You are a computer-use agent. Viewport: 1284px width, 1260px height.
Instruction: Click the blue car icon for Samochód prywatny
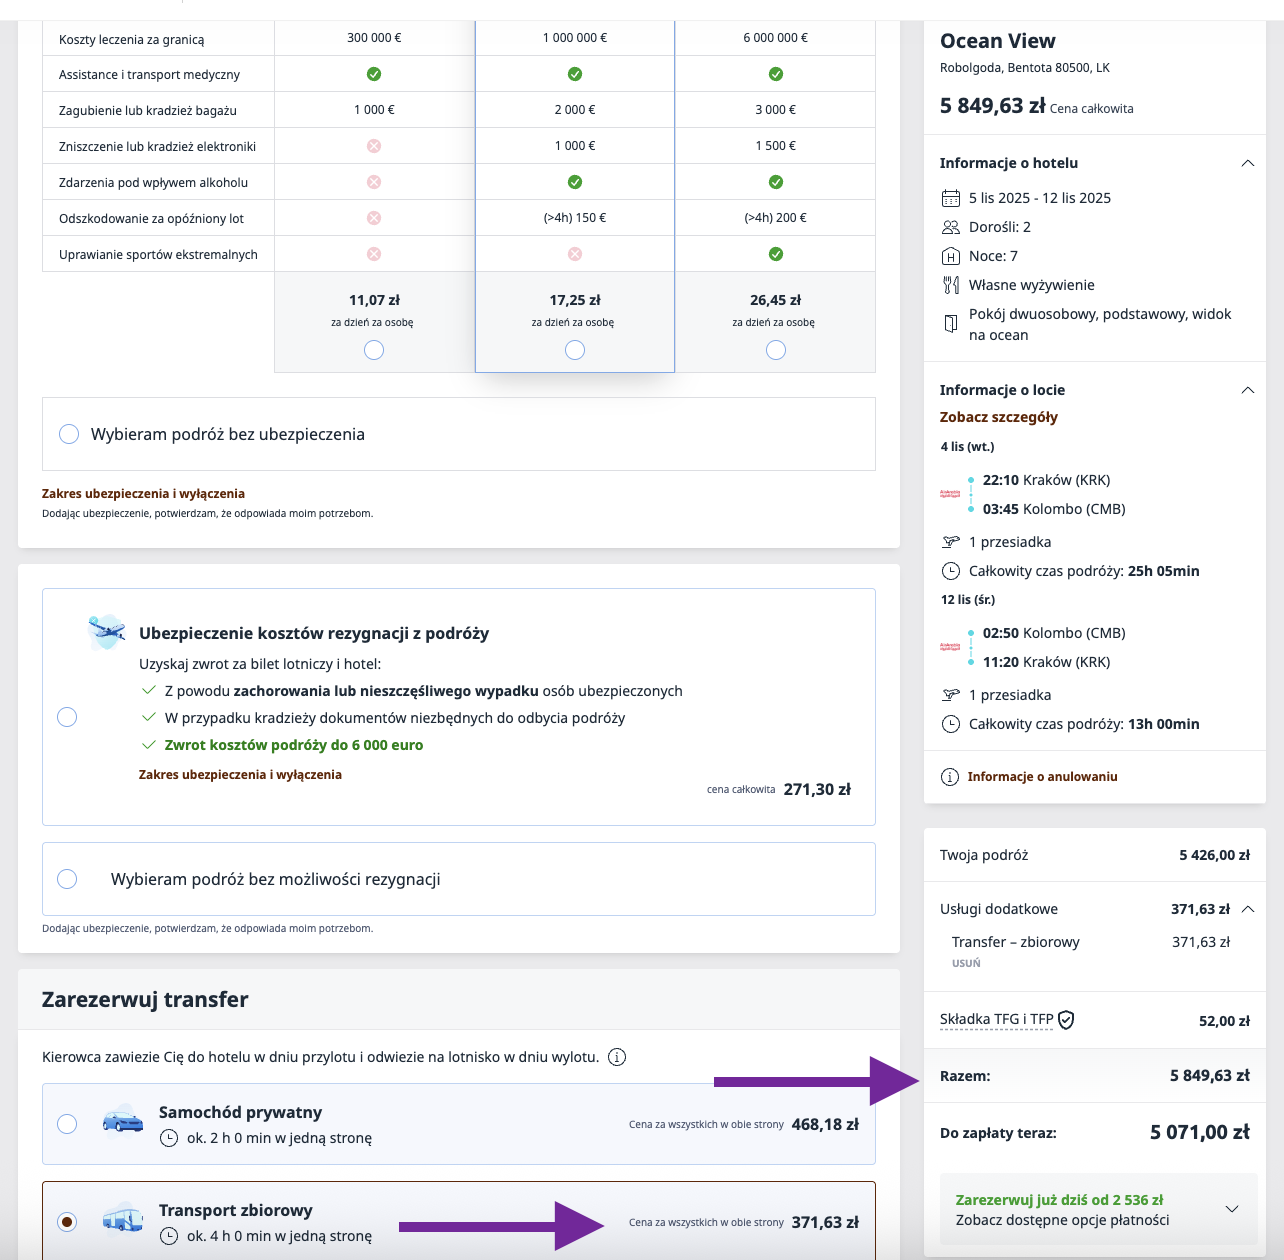pos(123,1122)
